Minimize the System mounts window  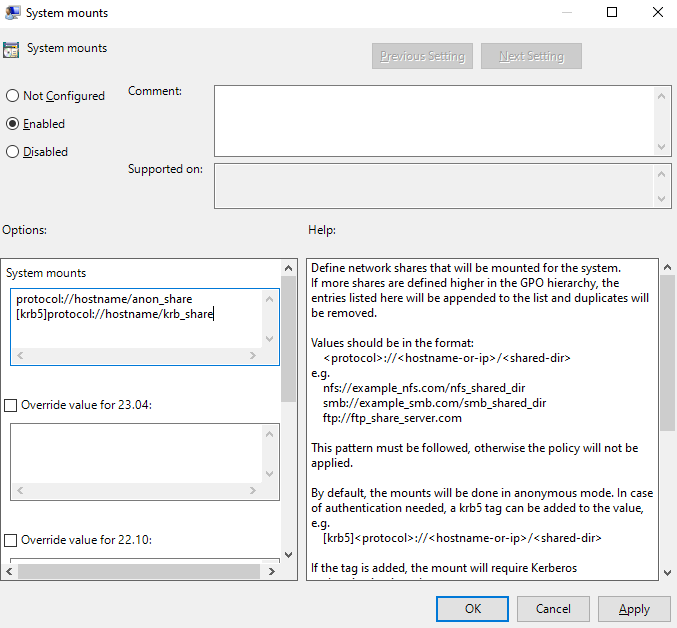567,12
